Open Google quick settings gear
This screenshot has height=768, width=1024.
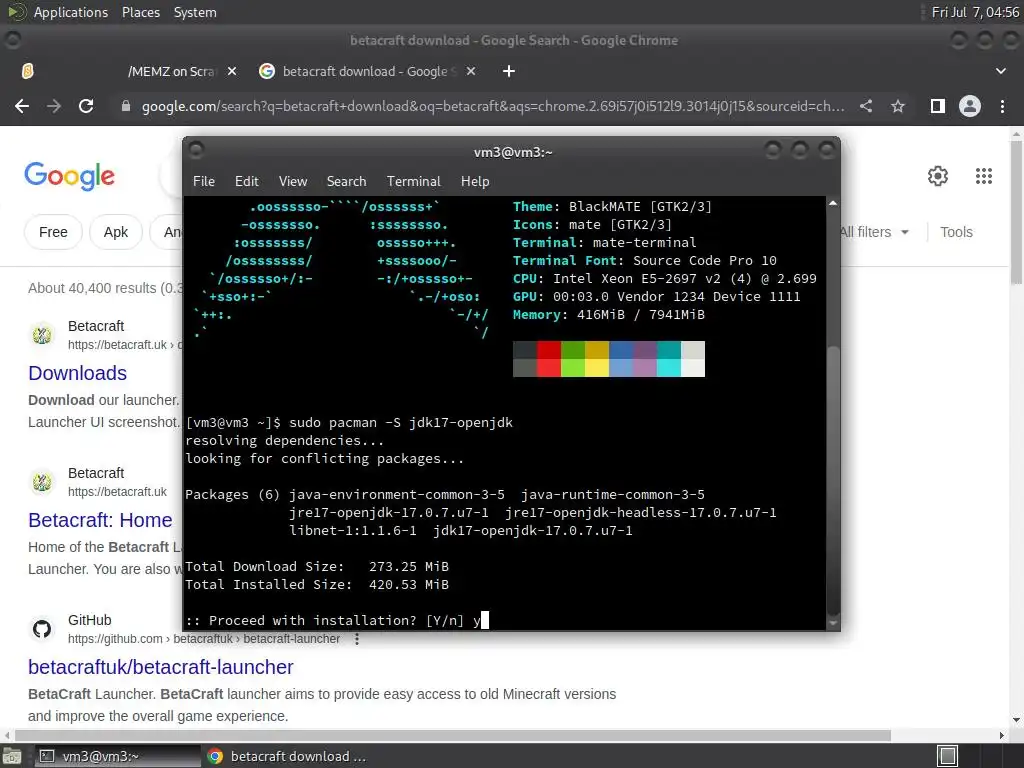(938, 176)
